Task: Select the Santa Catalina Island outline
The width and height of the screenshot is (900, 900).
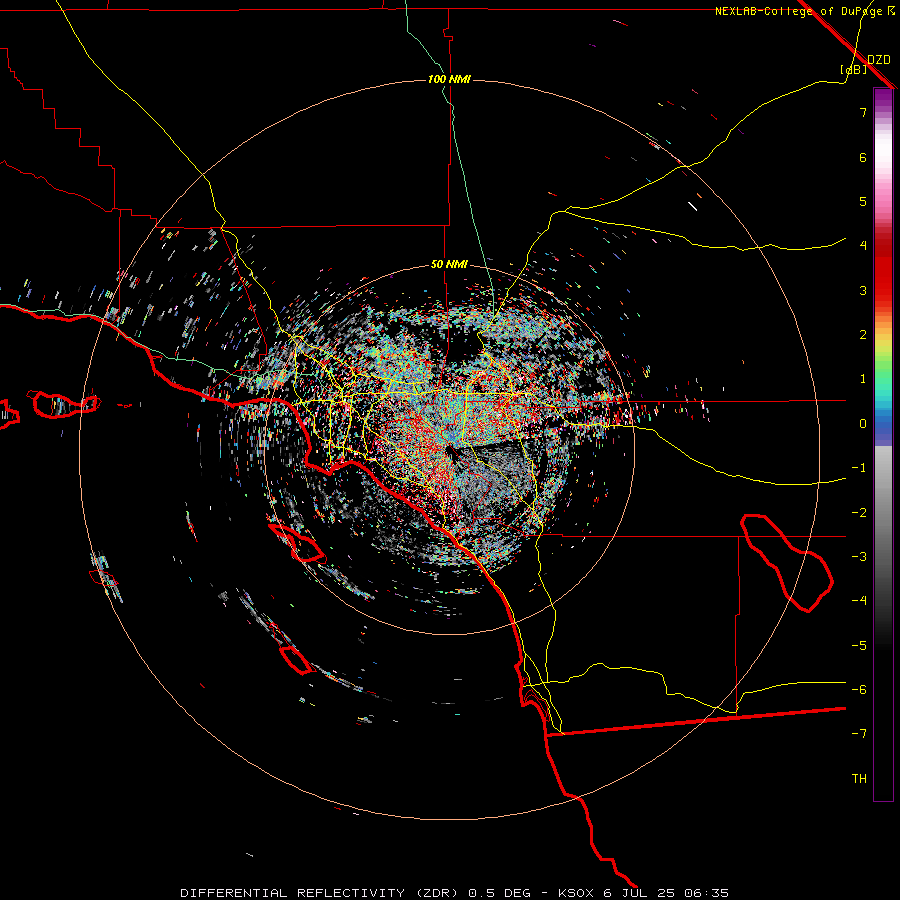Action: point(297,543)
